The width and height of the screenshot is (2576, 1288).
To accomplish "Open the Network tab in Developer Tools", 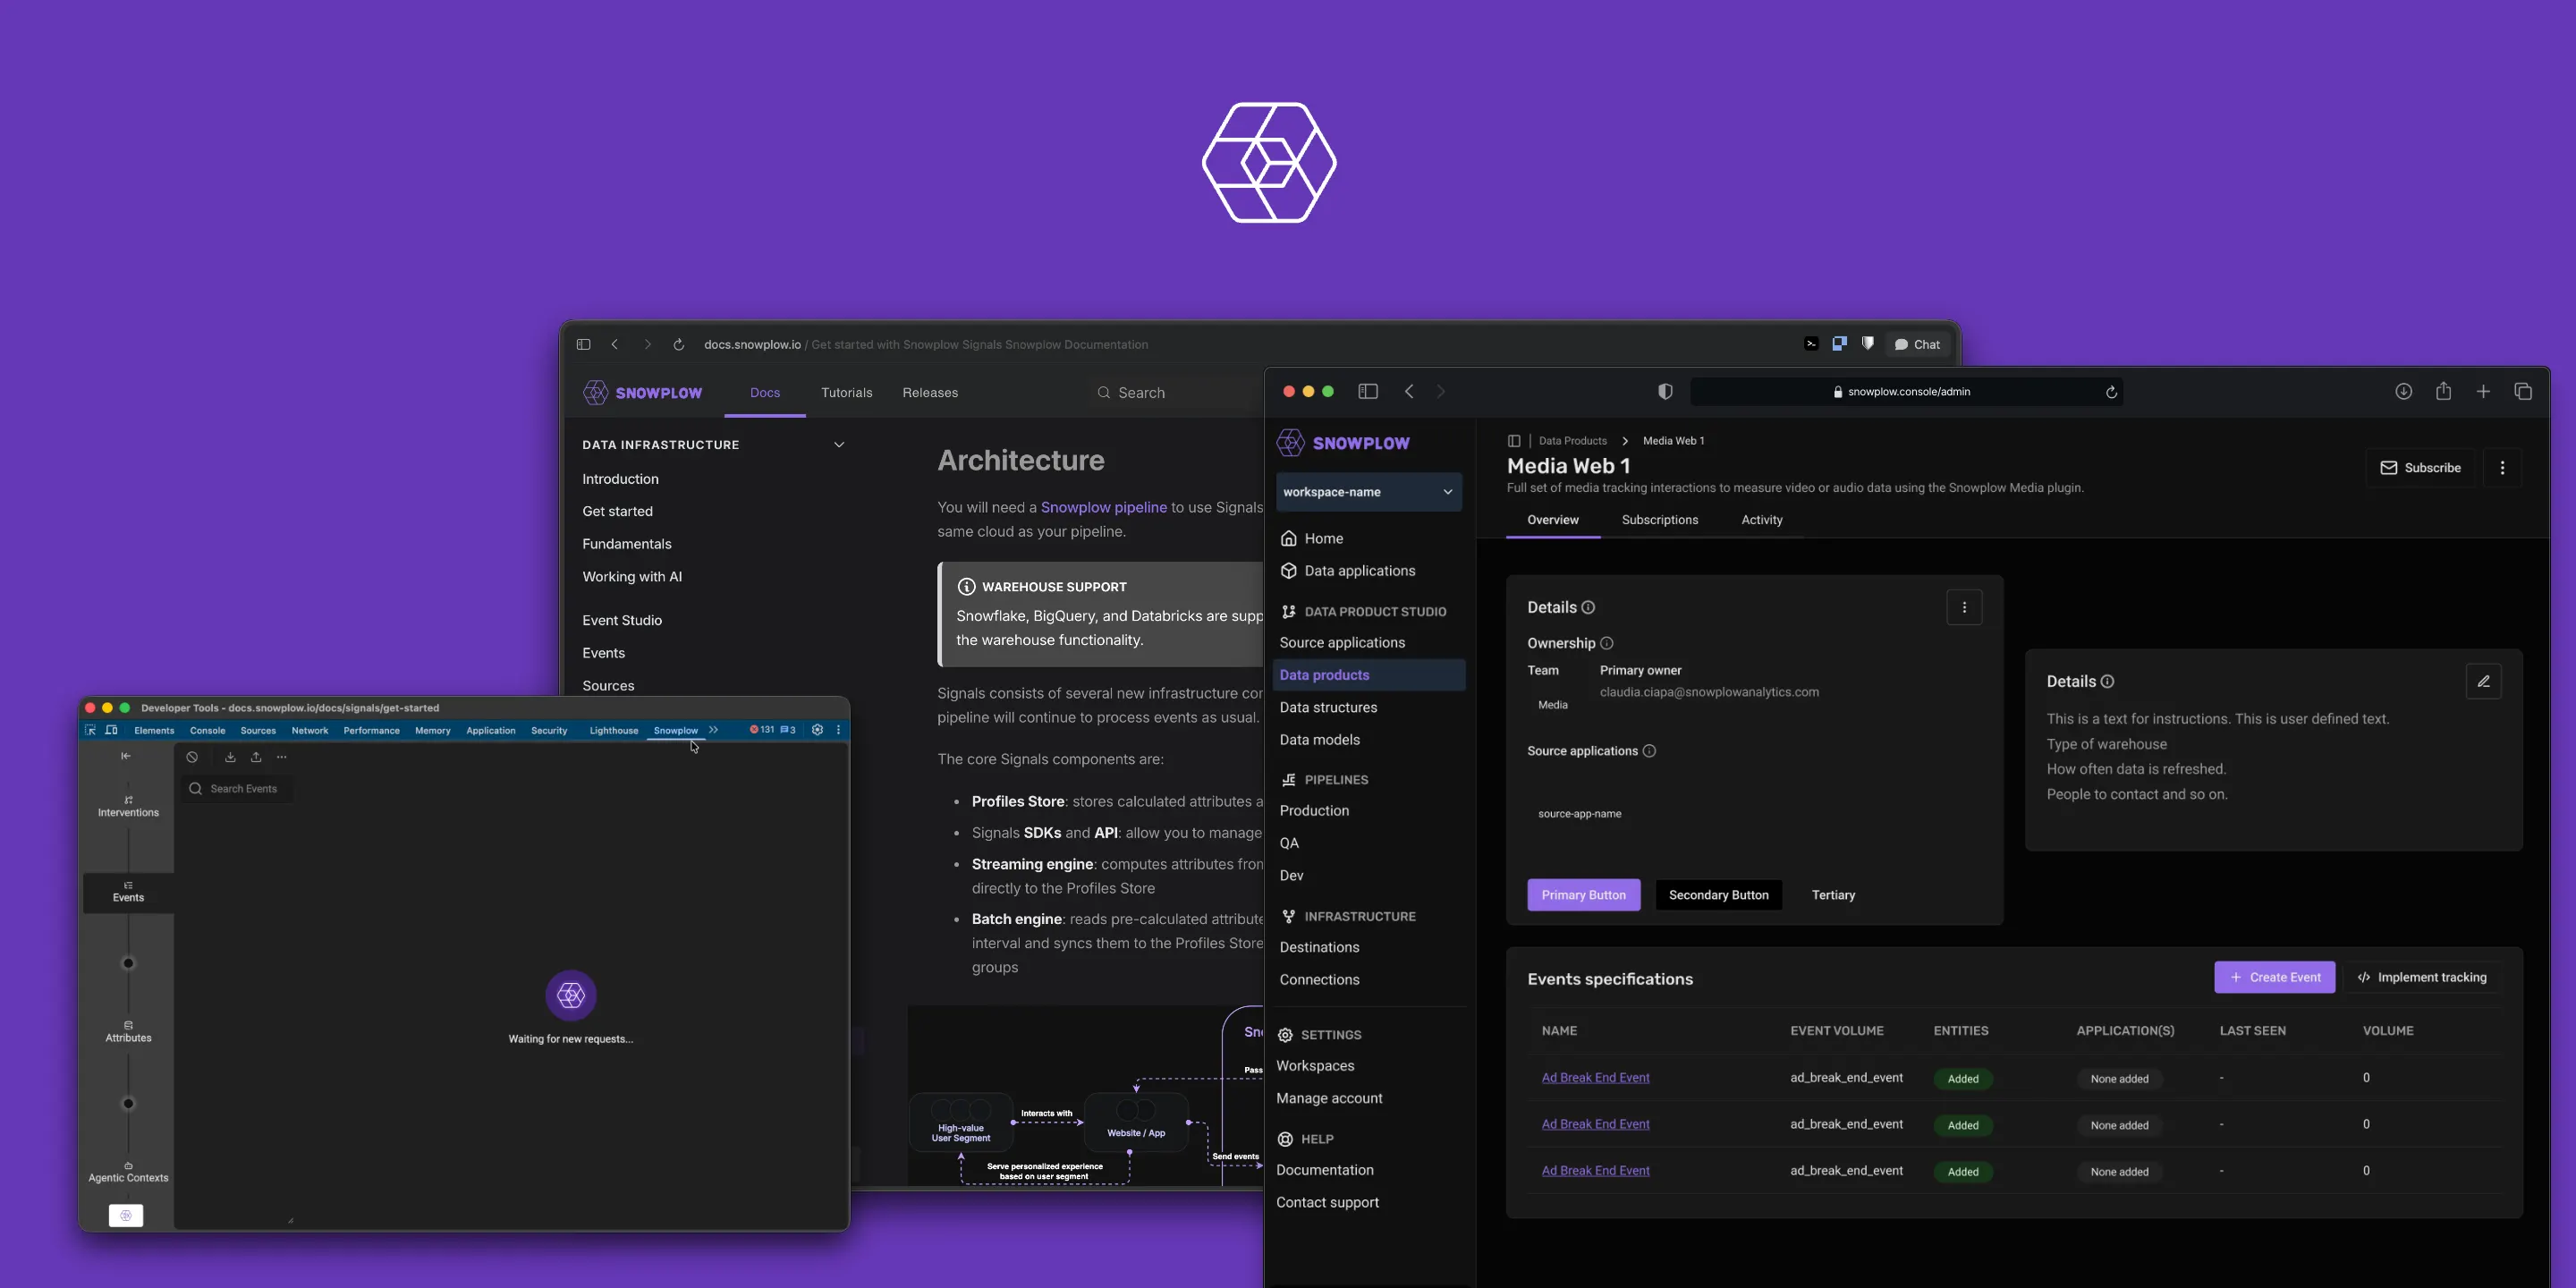I will click(x=310, y=731).
